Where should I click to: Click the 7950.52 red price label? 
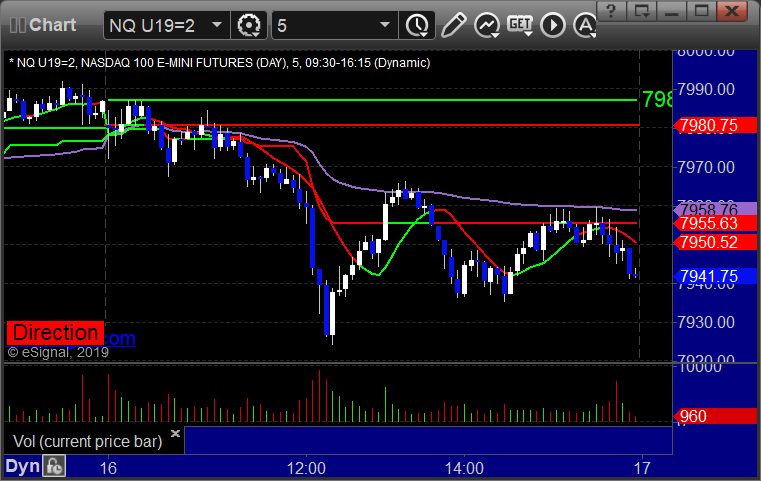[715, 242]
